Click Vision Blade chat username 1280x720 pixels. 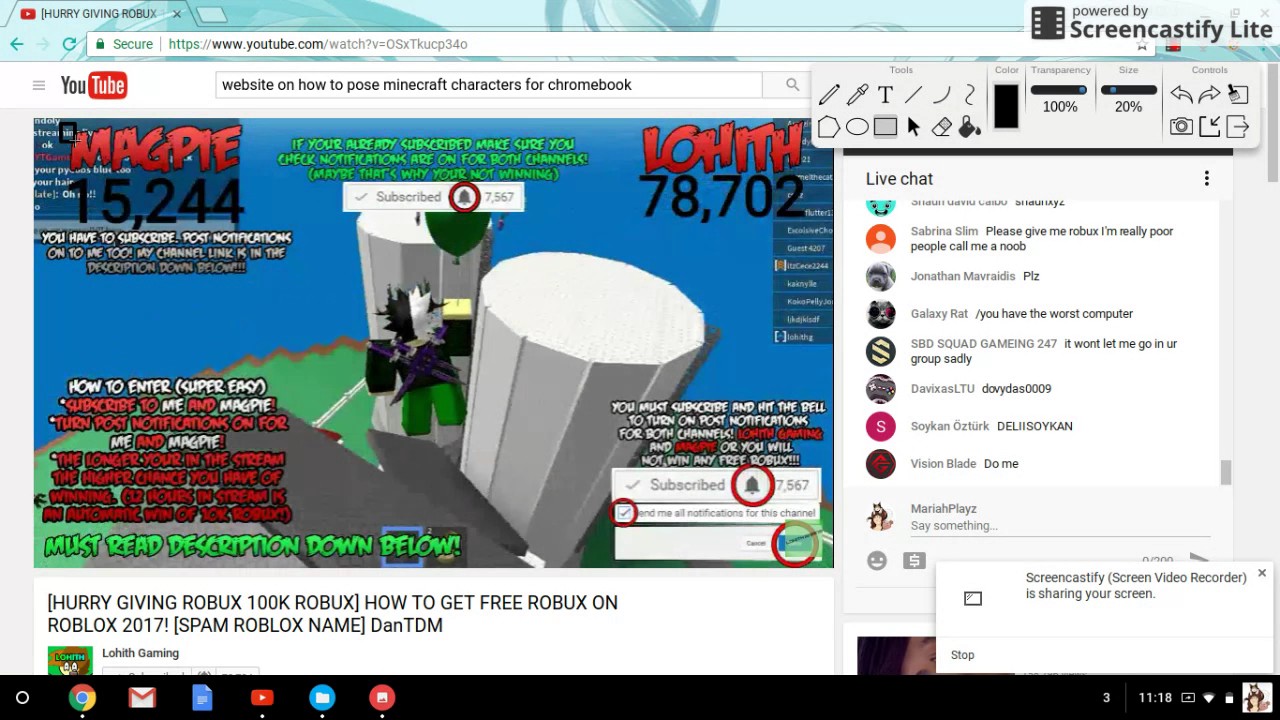[943, 464]
